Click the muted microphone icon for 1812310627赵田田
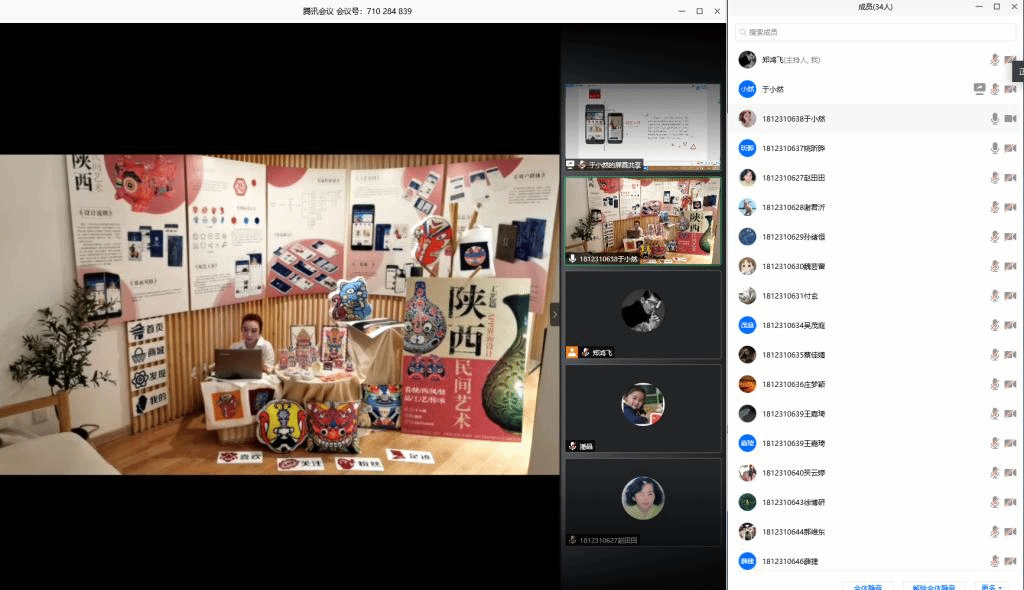This screenshot has width=1024, height=590. click(x=994, y=178)
